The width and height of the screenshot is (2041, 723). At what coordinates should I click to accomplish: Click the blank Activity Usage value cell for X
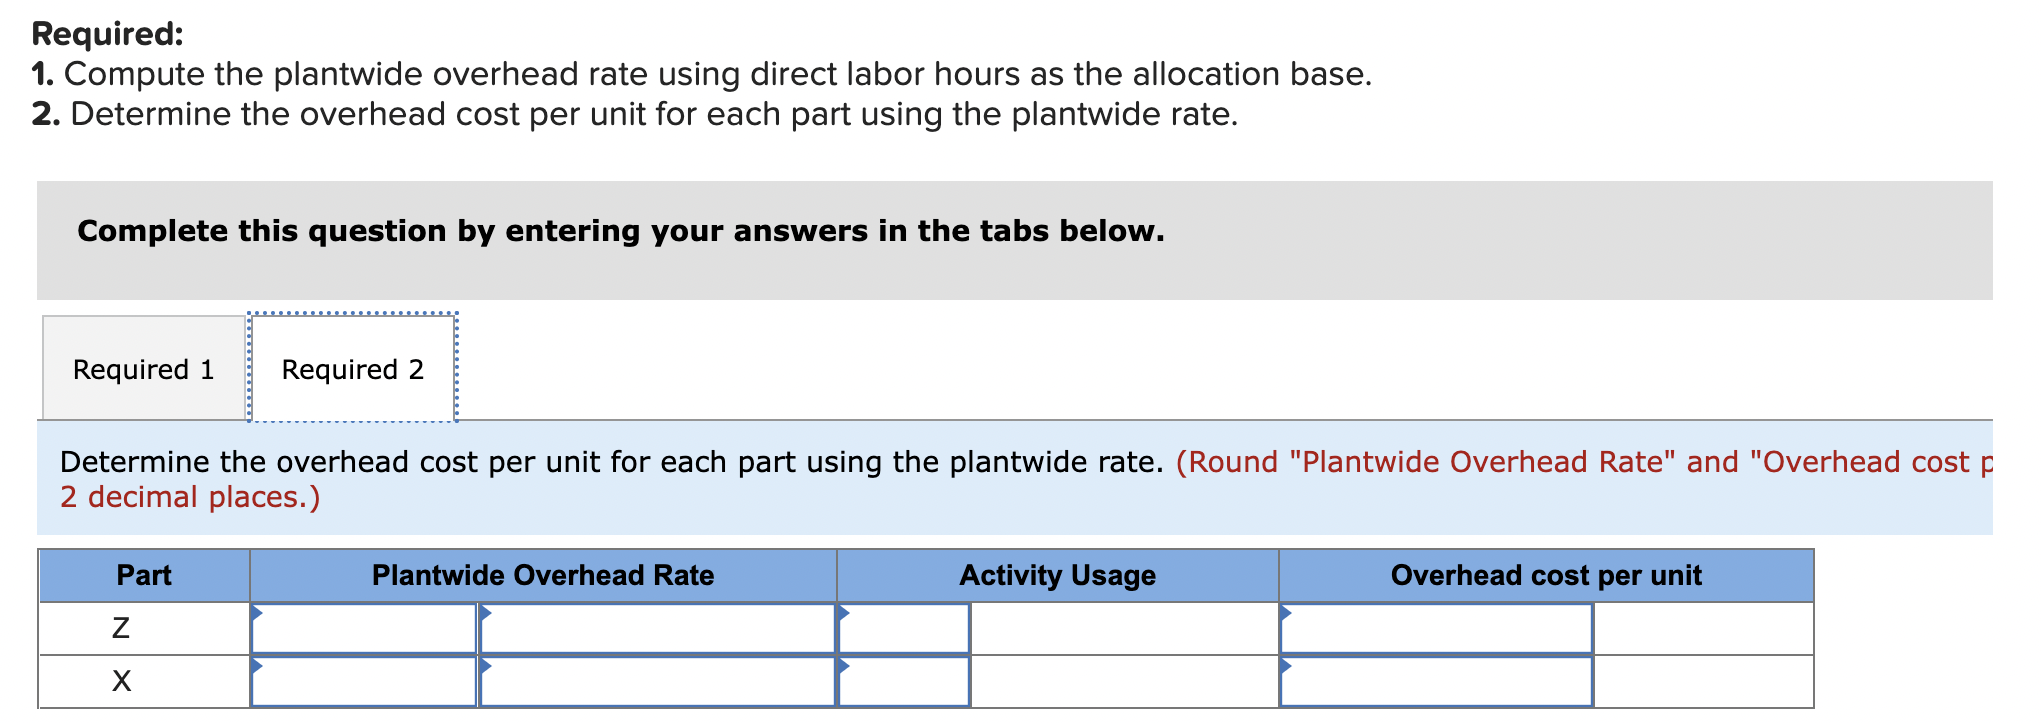tap(1124, 681)
